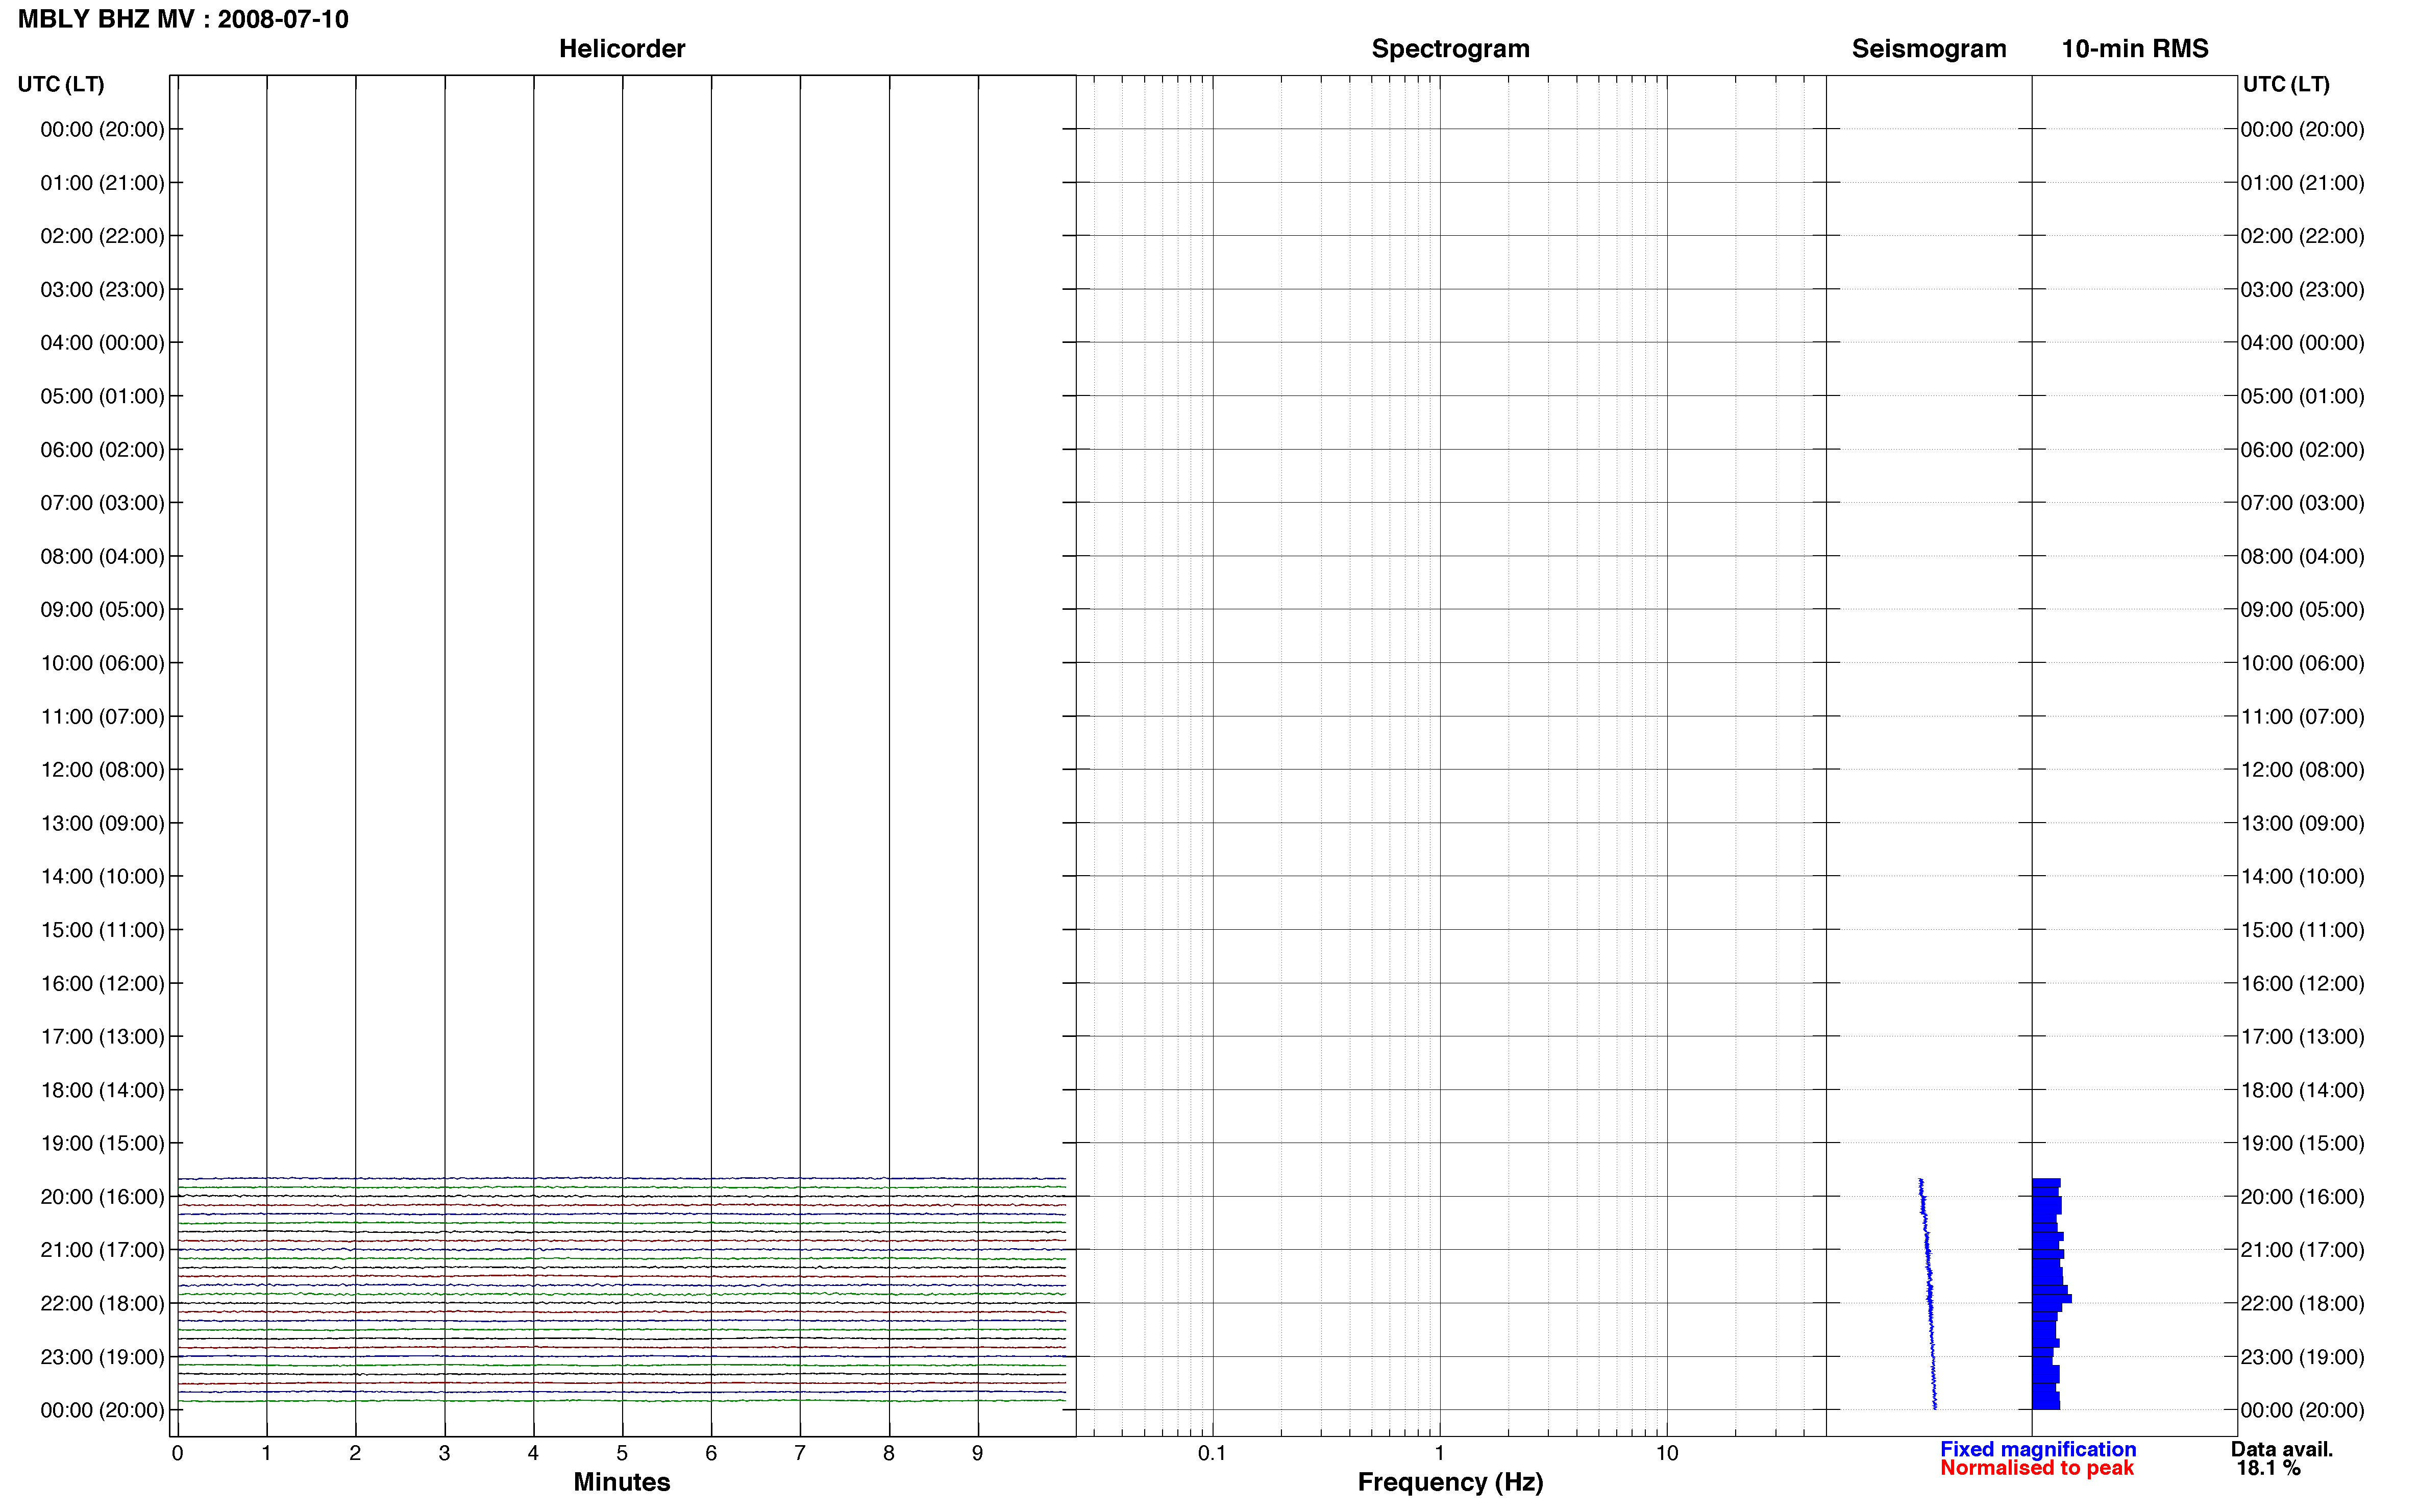
Task: Click the 'Data avail.' label
Action: pyautogui.click(x=2282, y=1449)
